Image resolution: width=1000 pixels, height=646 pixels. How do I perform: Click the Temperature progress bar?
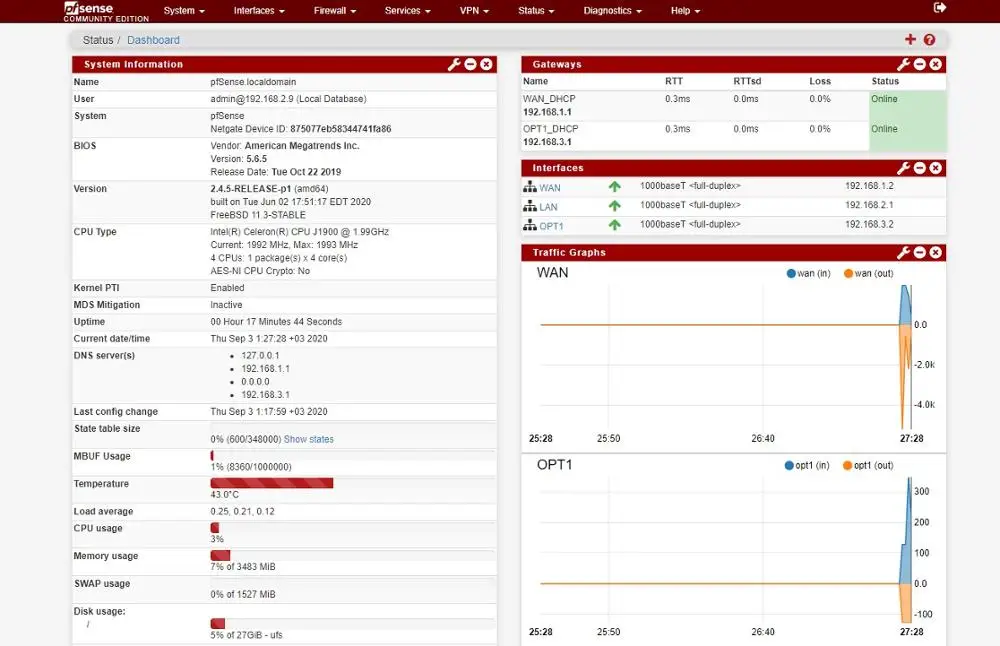353,483
